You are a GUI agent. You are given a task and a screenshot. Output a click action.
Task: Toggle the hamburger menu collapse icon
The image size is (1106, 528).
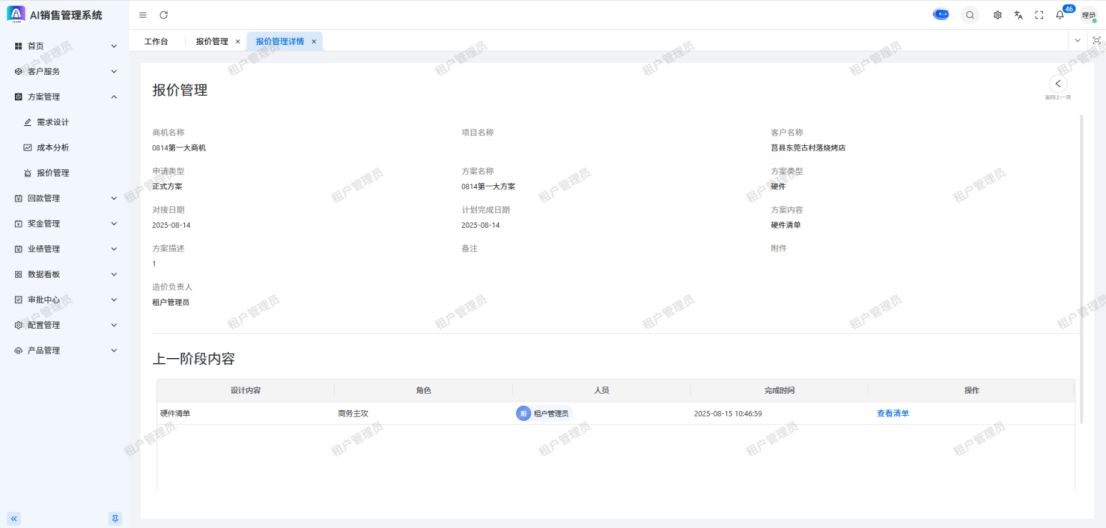tap(143, 15)
